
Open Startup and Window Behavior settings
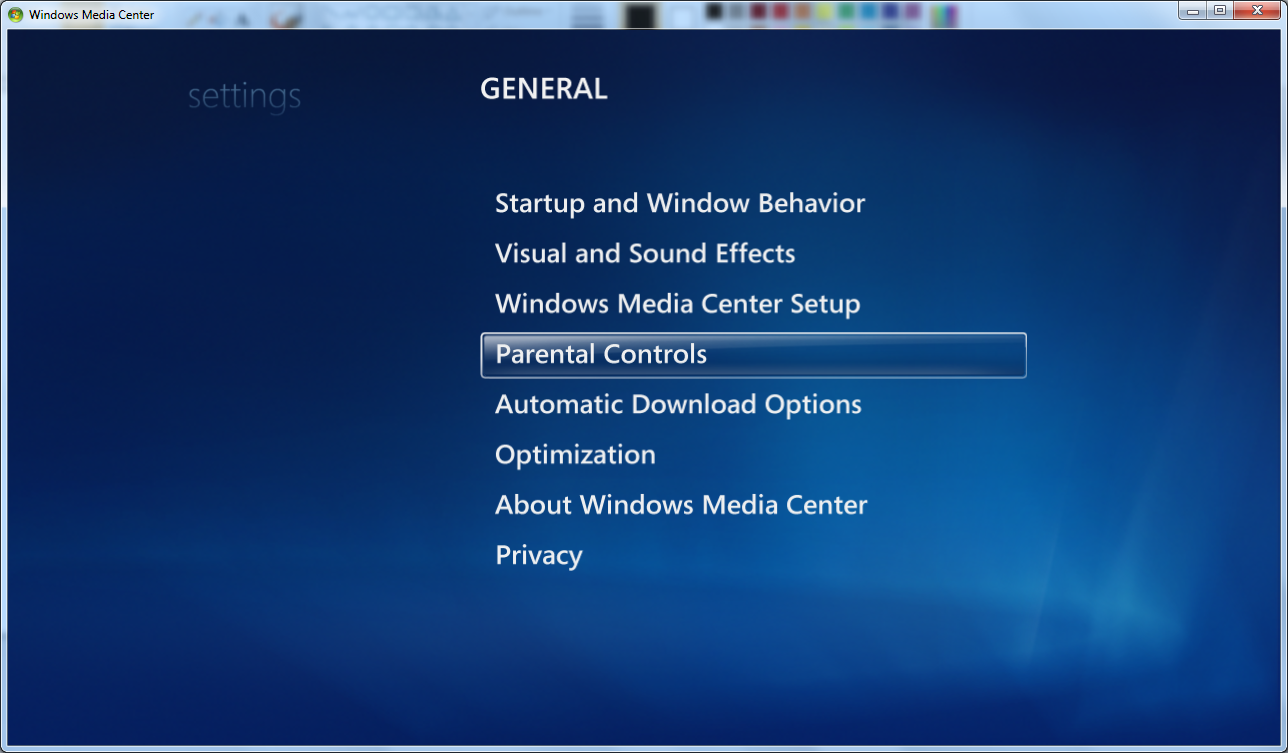tap(680, 204)
